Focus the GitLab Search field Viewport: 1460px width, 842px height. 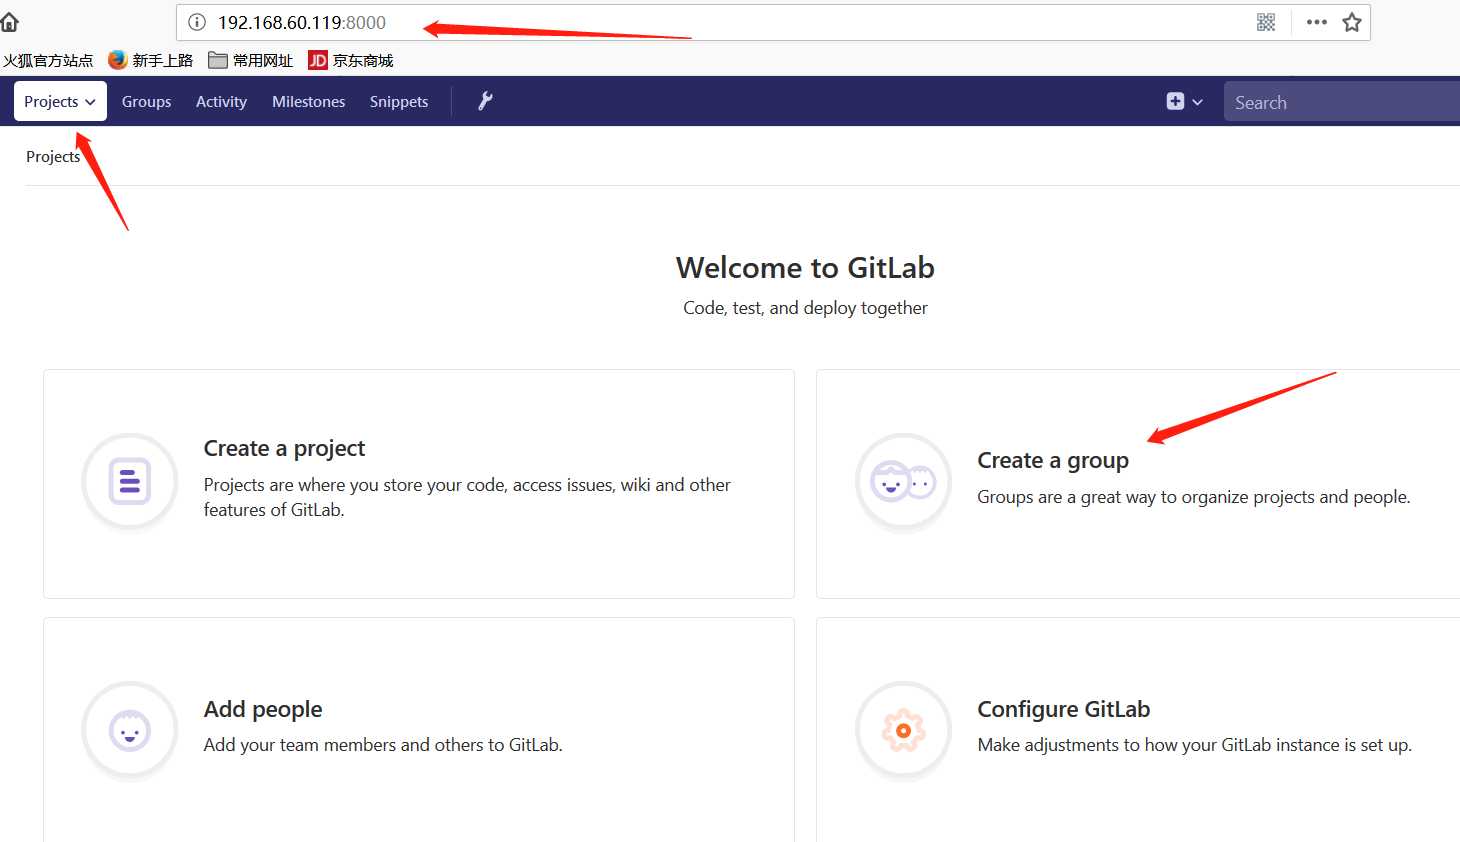point(1342,102)
